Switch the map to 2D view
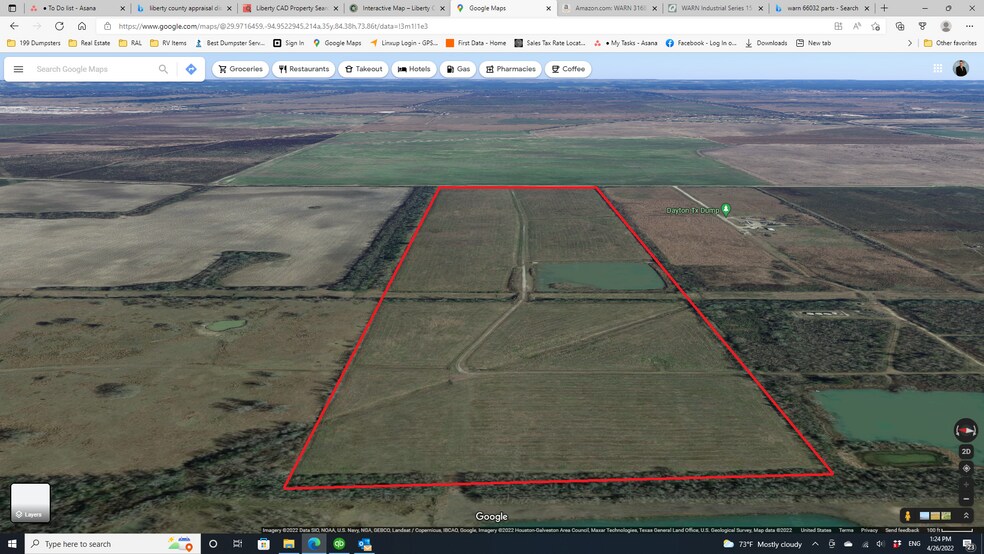 click(966, 452)
